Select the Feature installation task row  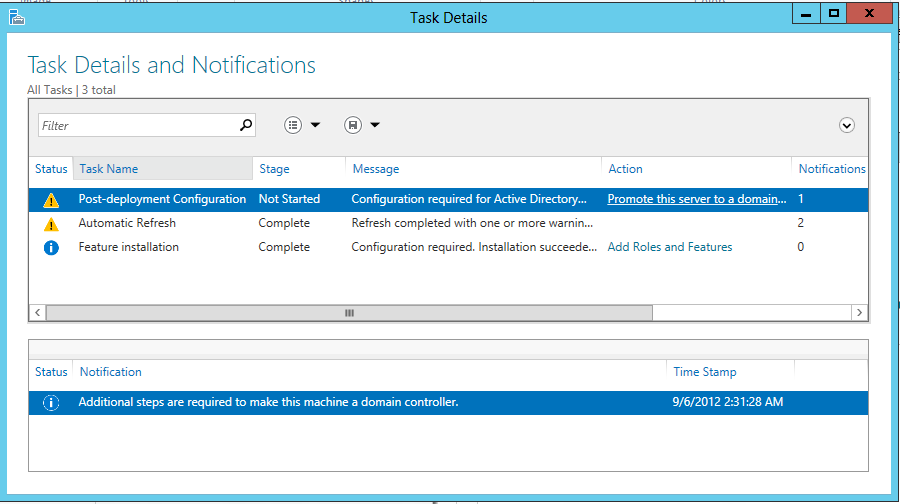point(448,247)
